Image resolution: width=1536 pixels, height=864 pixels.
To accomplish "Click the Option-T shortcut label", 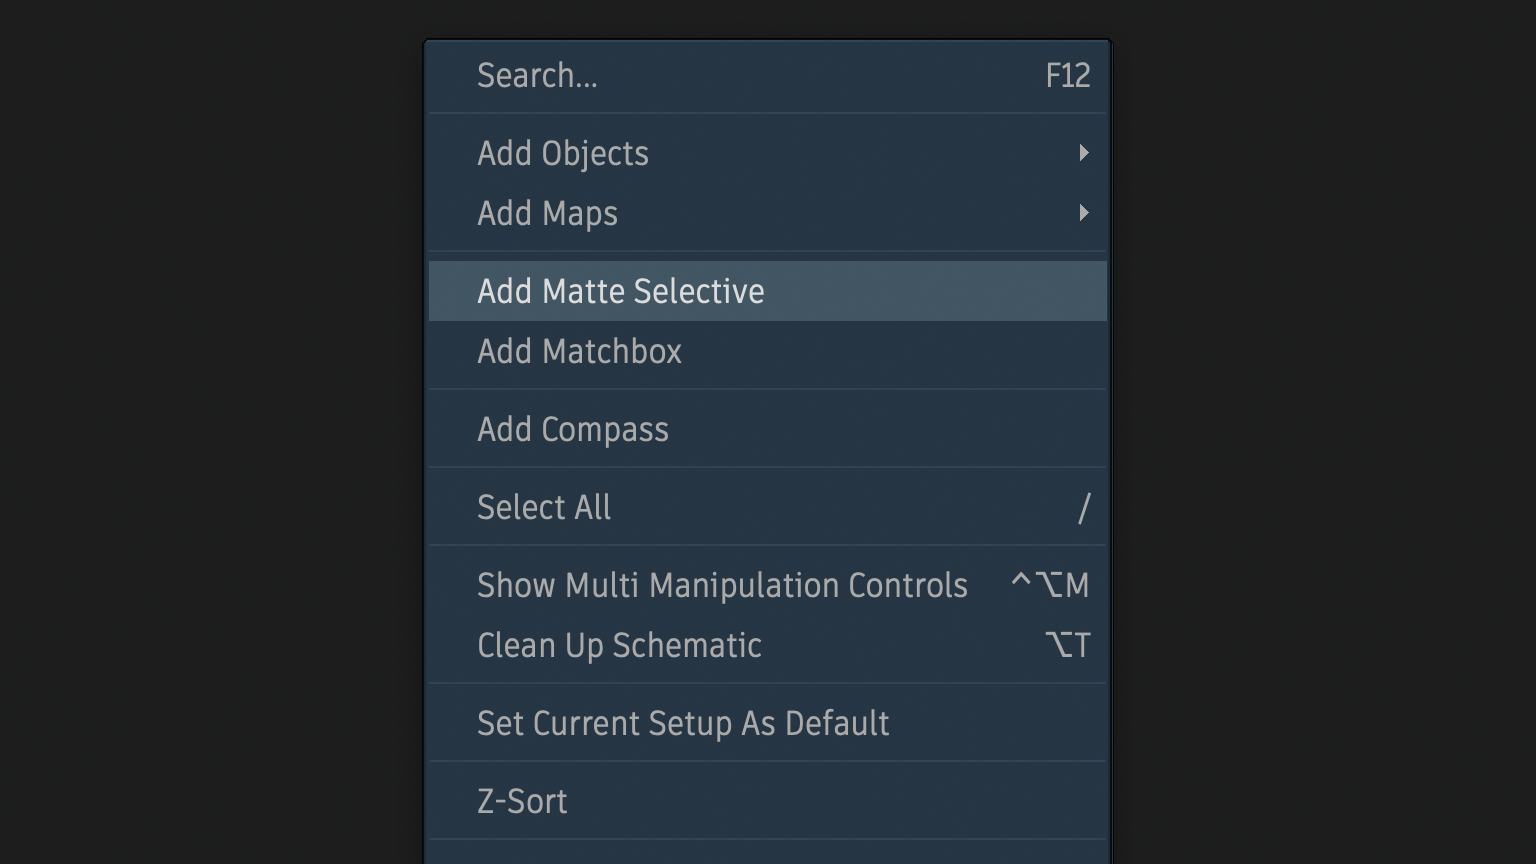I will coord(1067,645).
